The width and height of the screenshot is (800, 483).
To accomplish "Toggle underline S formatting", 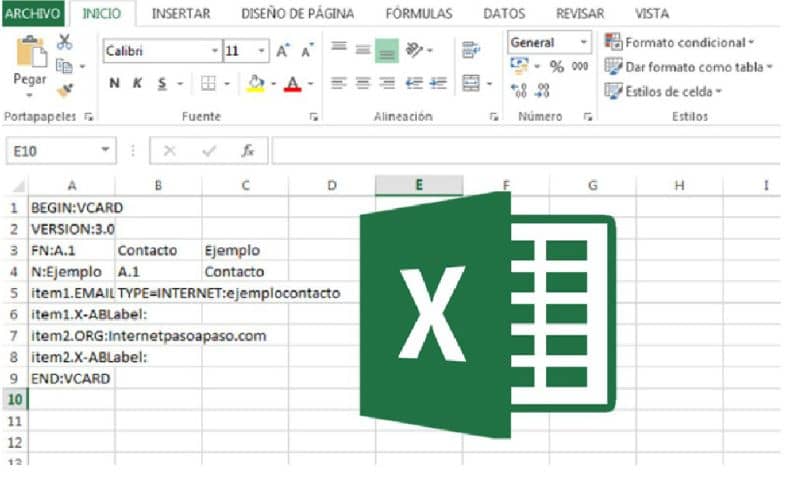I will tap(162, 83).
